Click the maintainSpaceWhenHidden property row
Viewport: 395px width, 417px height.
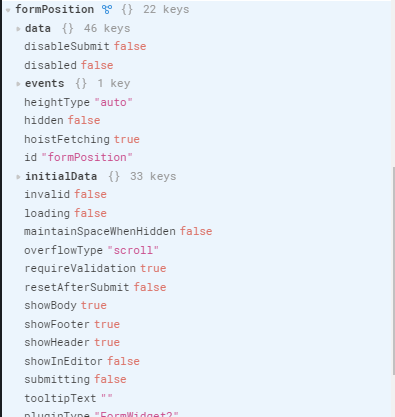point(118,231)
